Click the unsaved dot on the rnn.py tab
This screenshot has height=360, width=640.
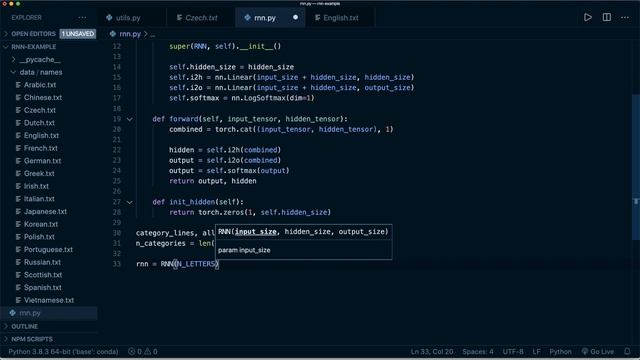296,18
